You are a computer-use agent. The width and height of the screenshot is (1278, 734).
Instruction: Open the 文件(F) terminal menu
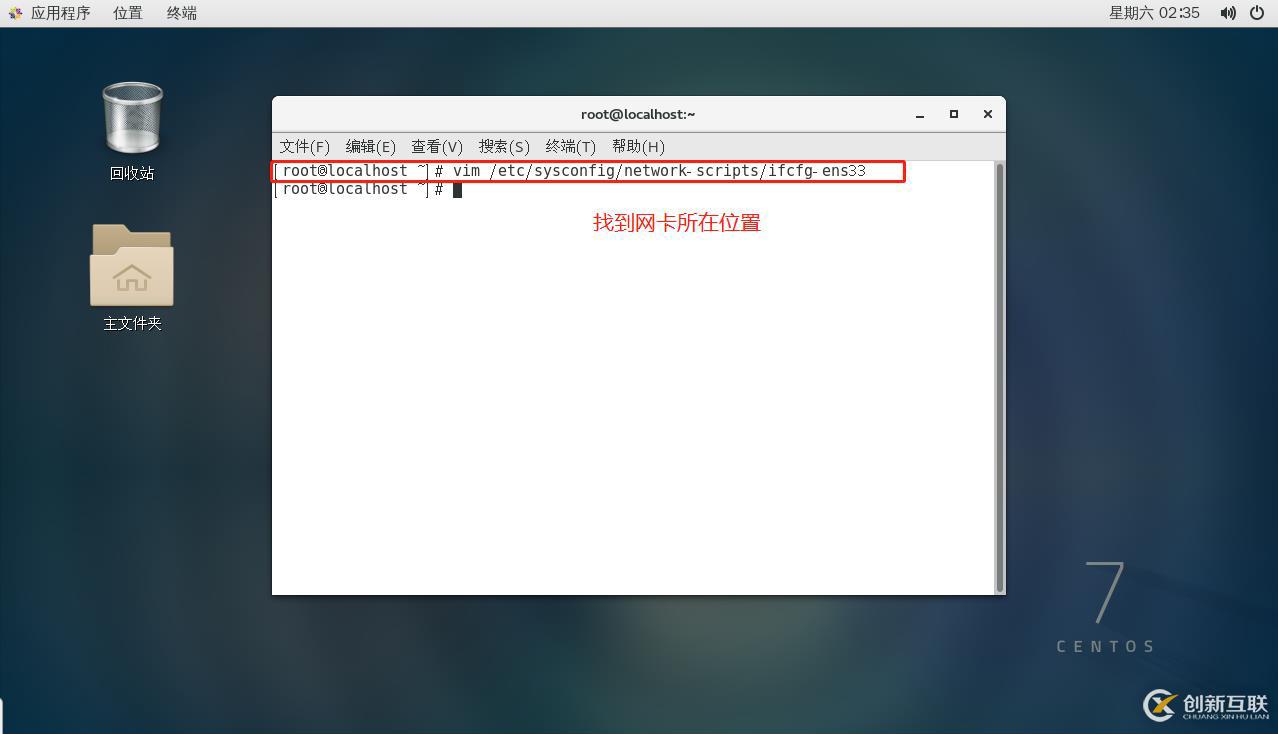click(305, 146)
